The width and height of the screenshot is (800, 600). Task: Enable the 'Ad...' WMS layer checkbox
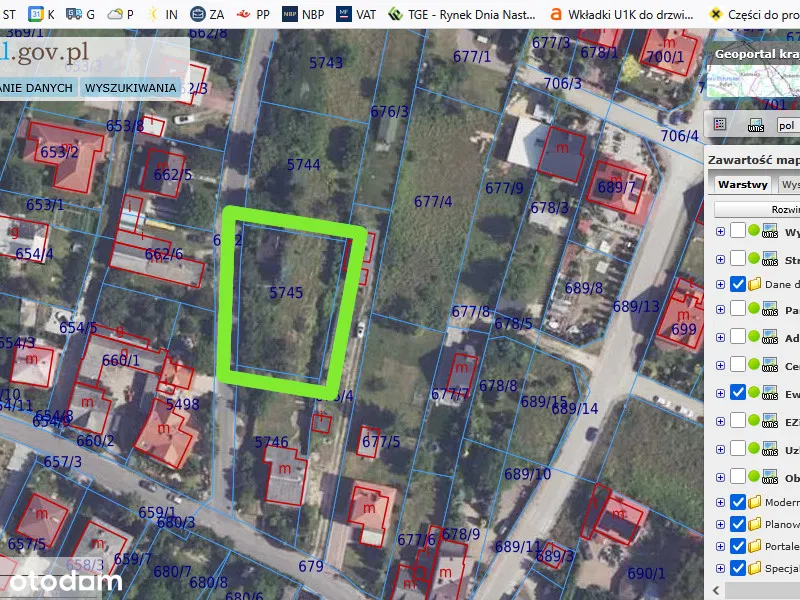(738, 338)
